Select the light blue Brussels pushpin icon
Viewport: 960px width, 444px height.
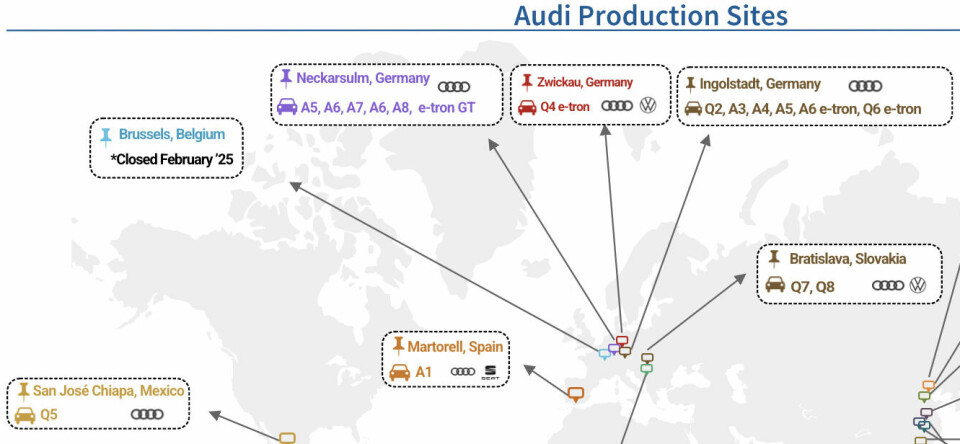106,134
